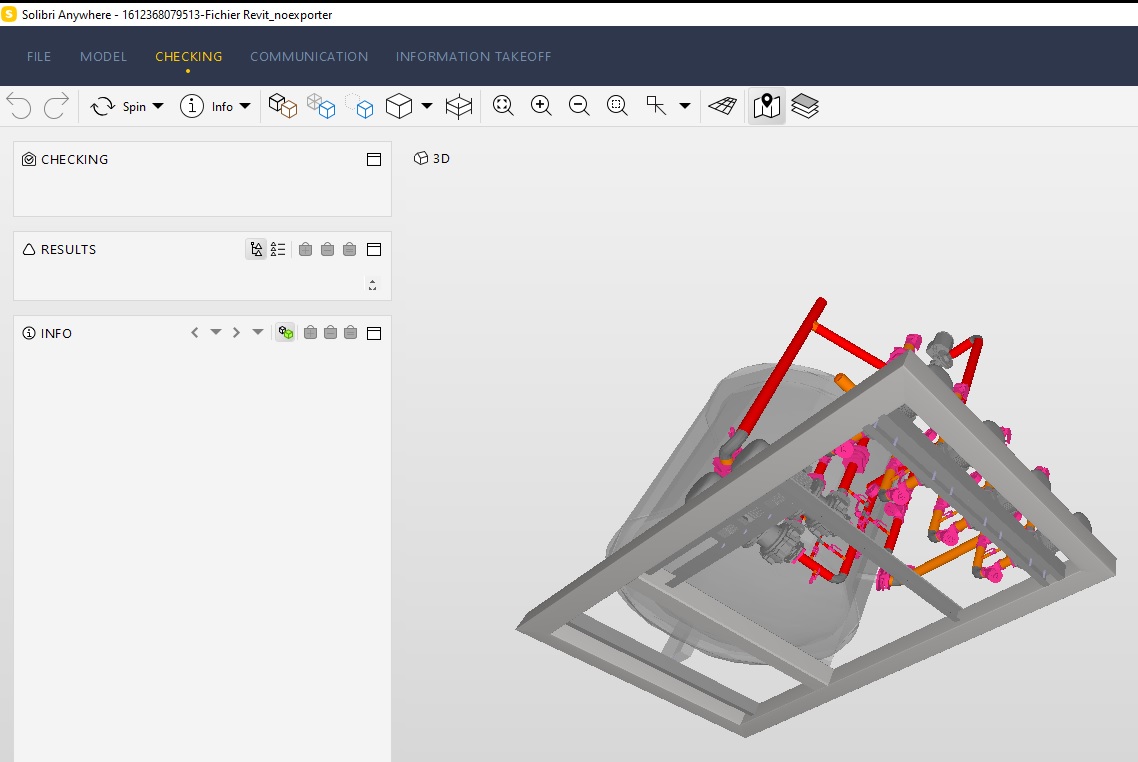The height and width of the screenshot is (762, 1138).
Task: Click the map markers view icon
Action: (766, 105)
